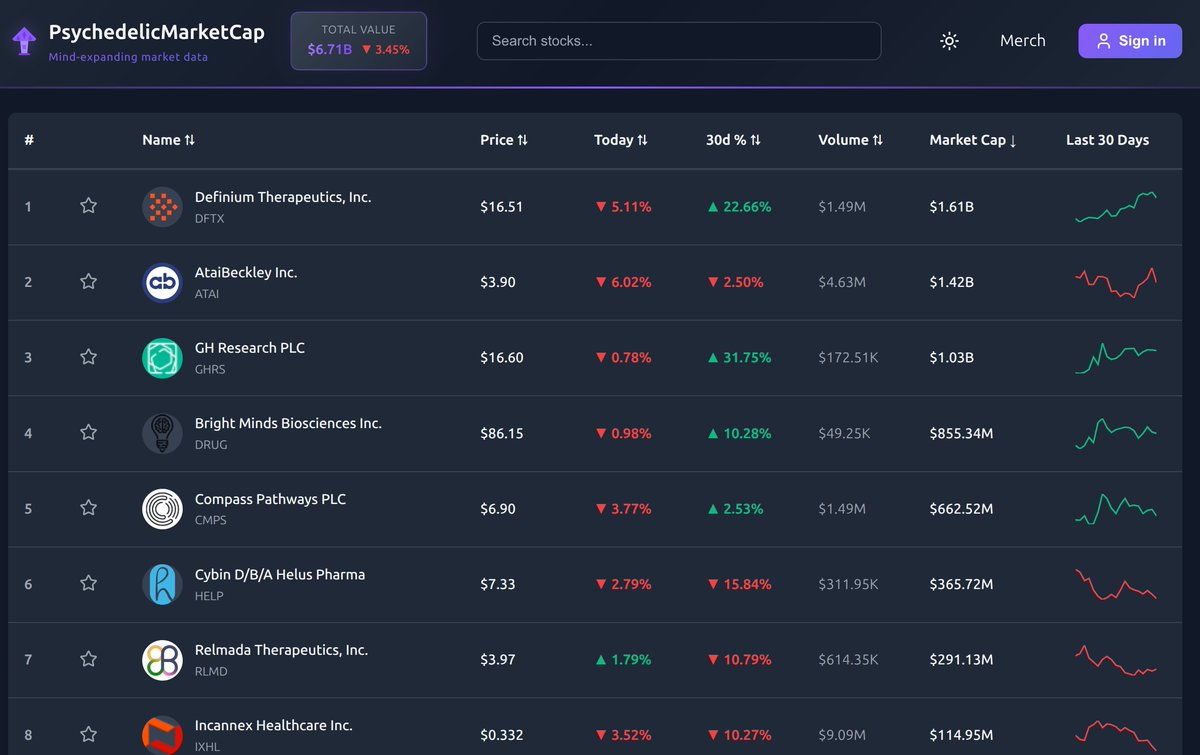Click the $855.34M market cap value

961,433
